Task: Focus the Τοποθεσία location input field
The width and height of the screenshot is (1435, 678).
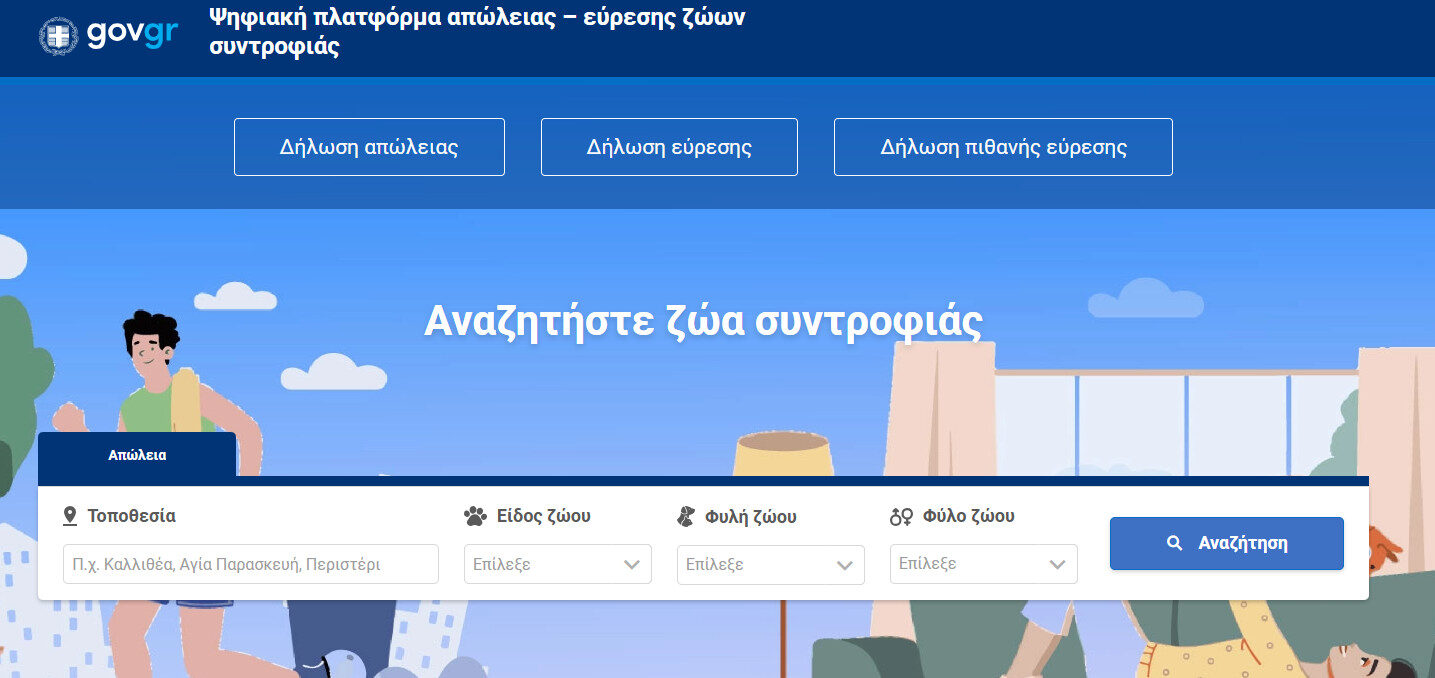Action: 250,564
